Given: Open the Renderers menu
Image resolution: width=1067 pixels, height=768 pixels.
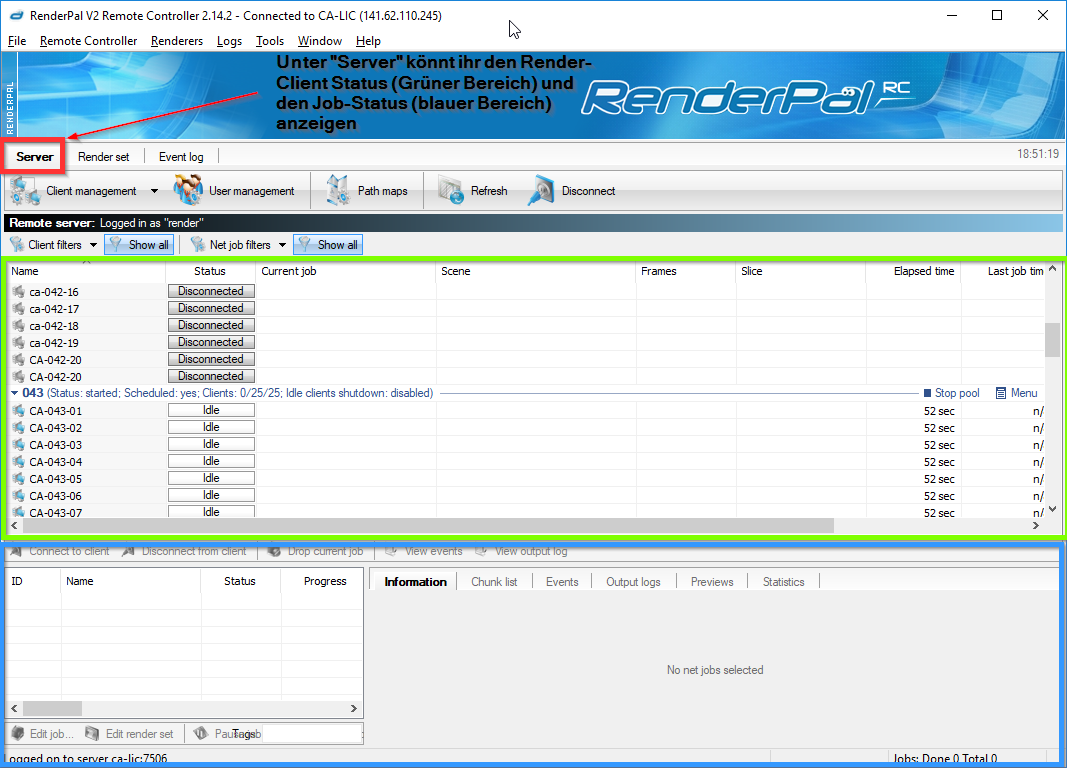Looking at the screenshot, I should (x=176, y=41).
